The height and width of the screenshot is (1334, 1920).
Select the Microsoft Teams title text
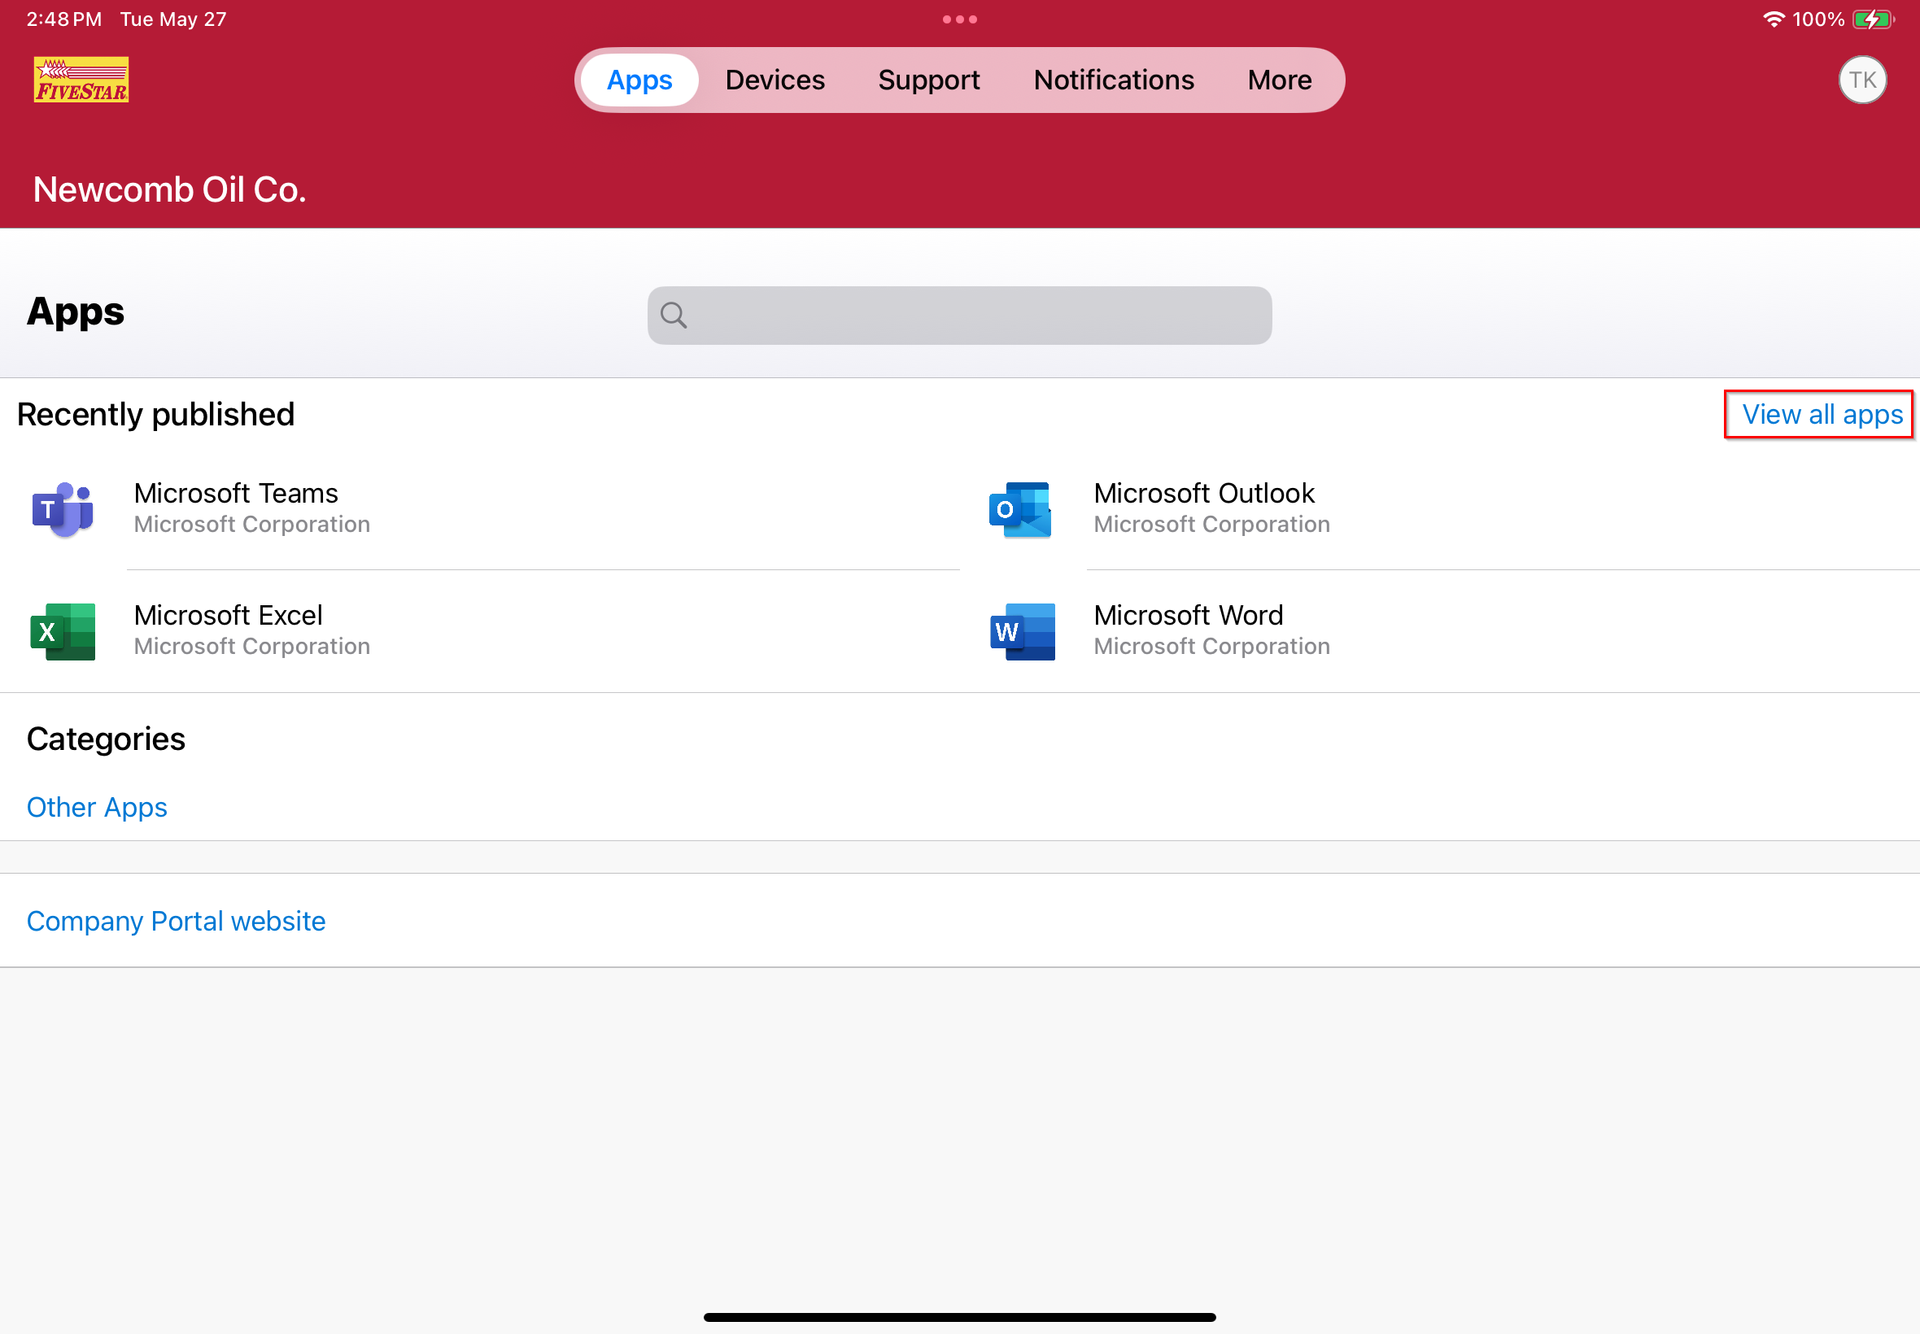click(x=236, y=493)
